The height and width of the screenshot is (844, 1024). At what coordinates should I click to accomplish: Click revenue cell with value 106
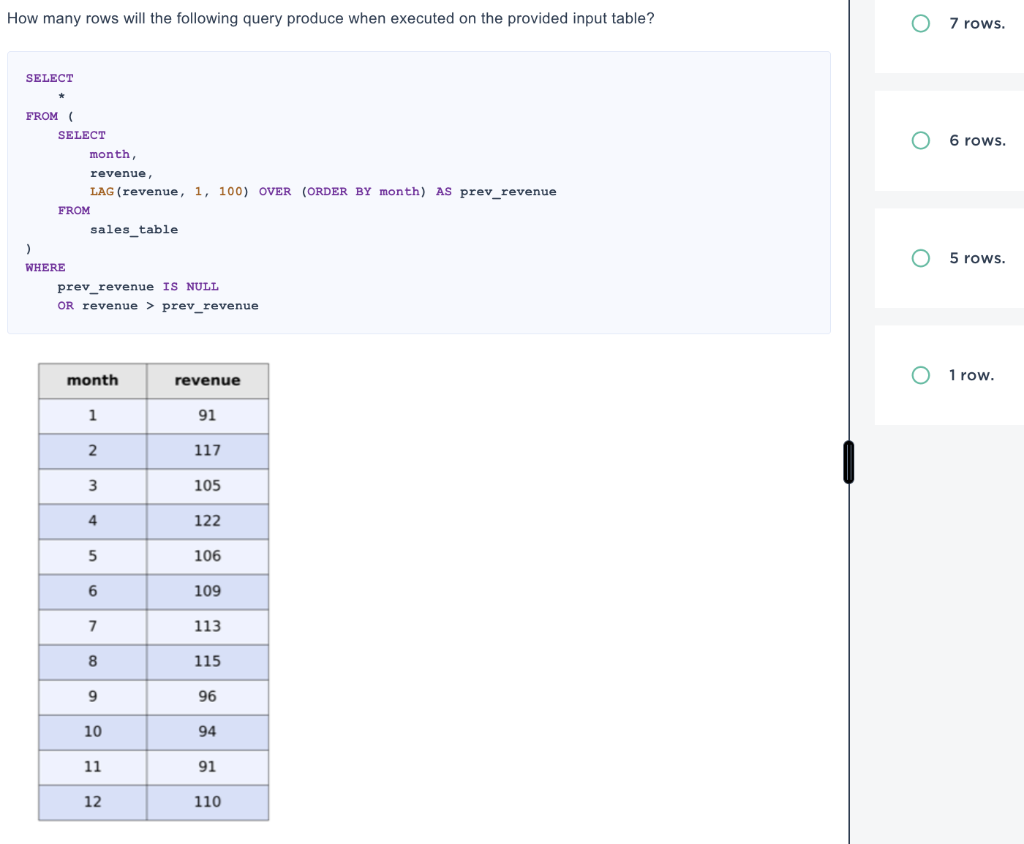point(208,557)
